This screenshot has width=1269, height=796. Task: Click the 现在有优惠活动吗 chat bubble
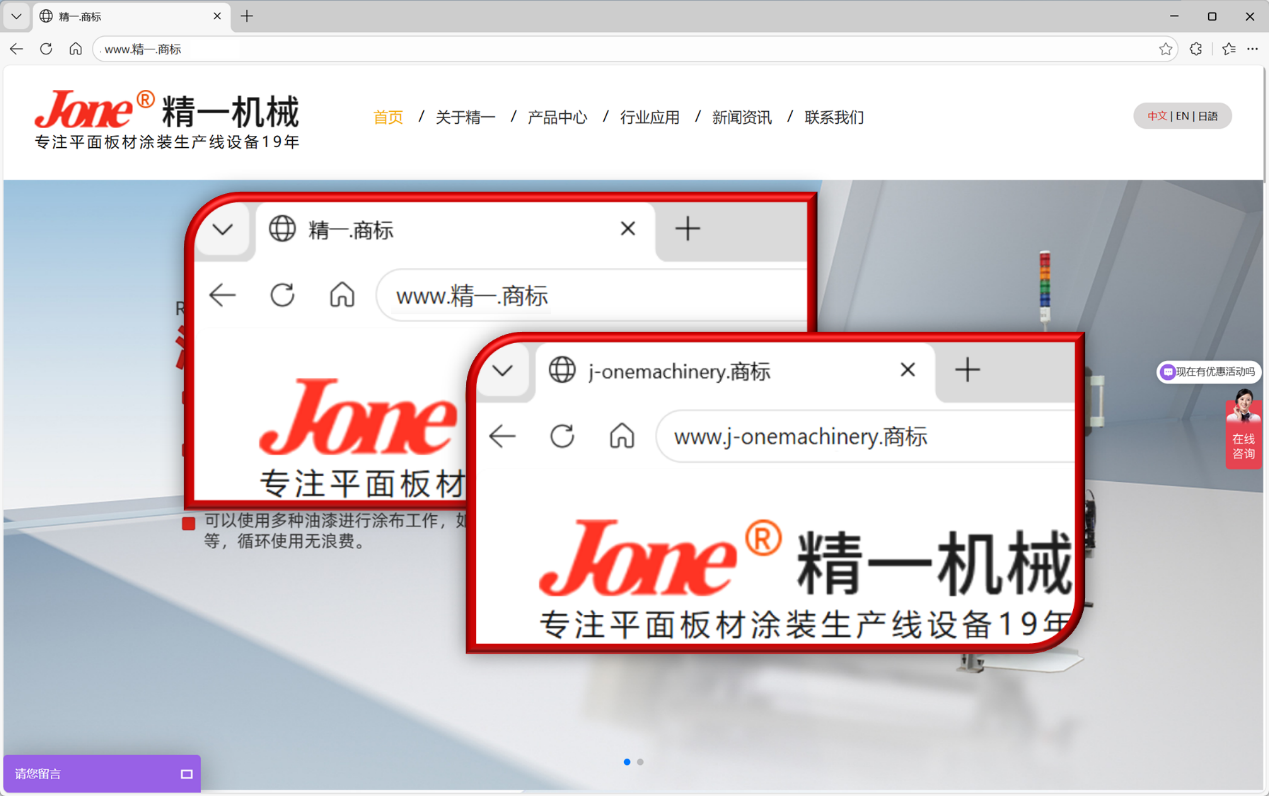[x=1208, y=371]
